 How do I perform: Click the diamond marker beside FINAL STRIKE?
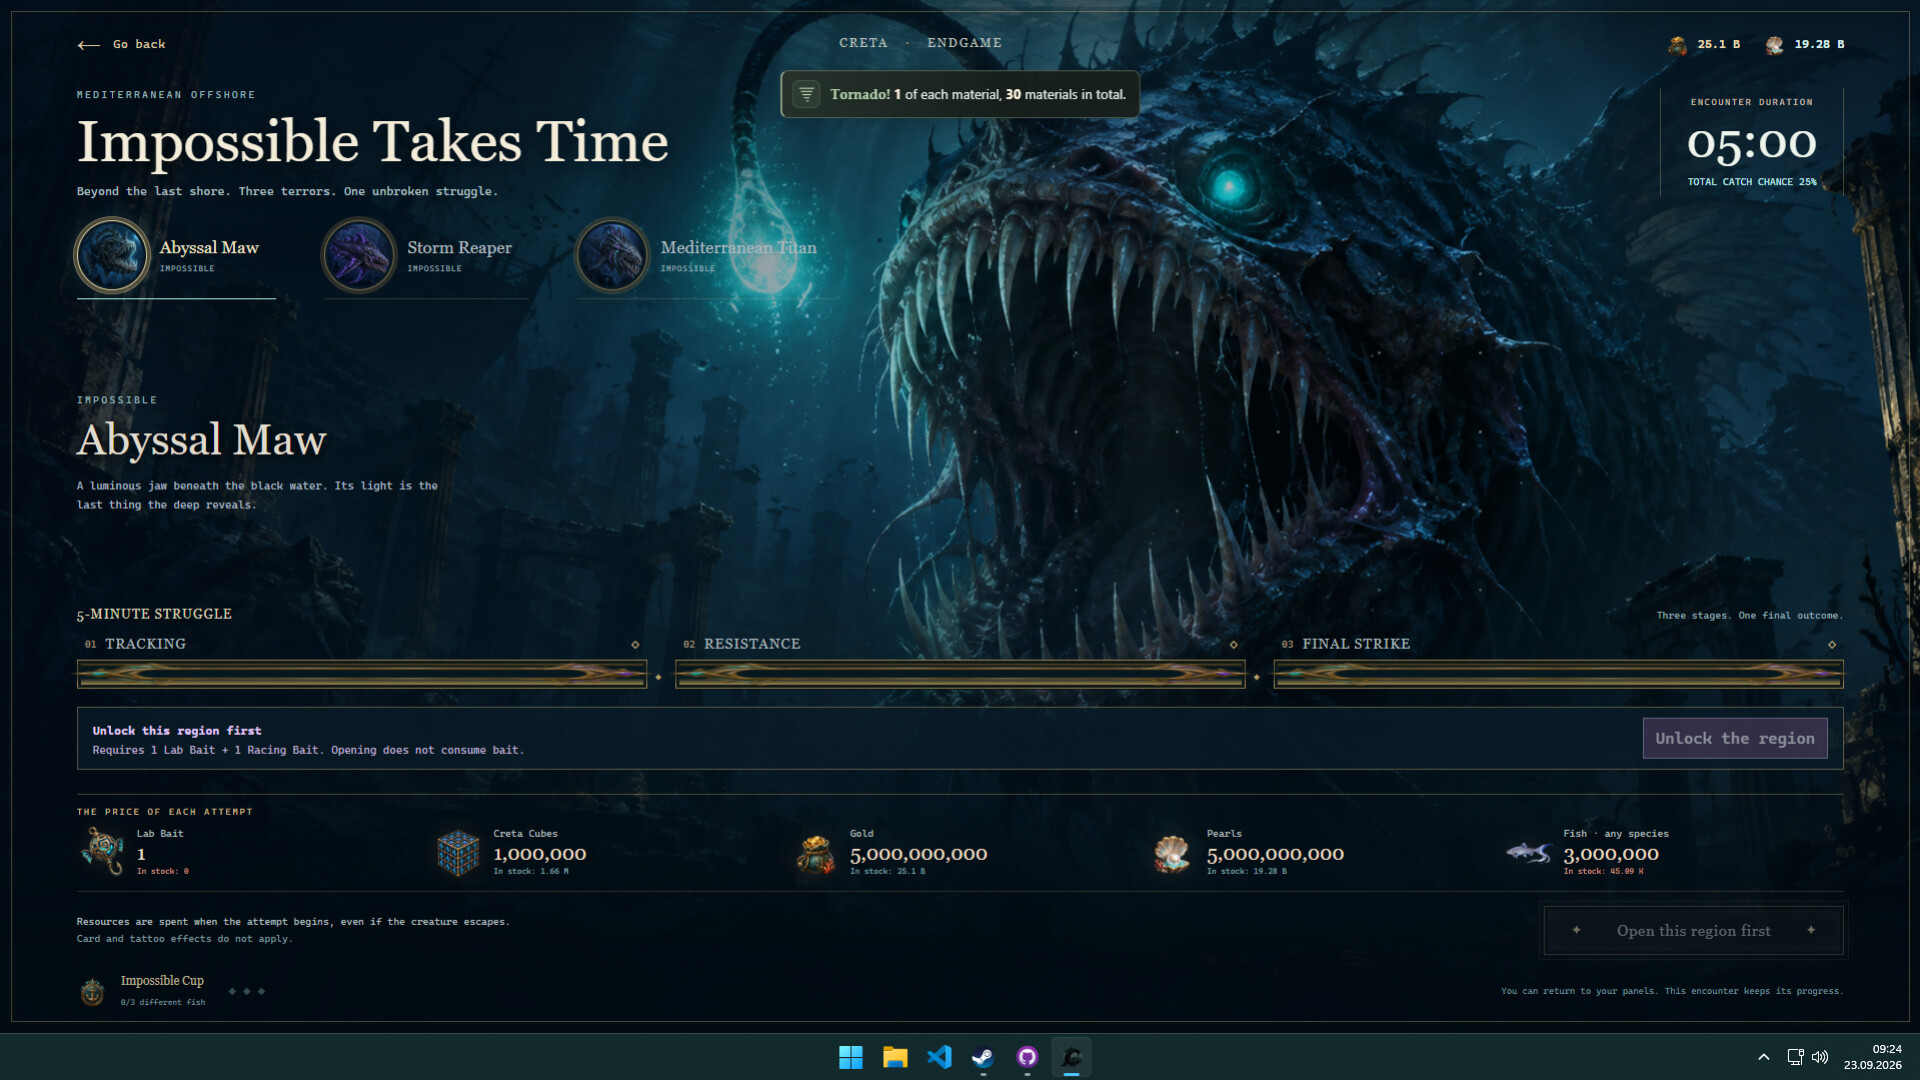pyautogui.click(x=1832, y=645)
